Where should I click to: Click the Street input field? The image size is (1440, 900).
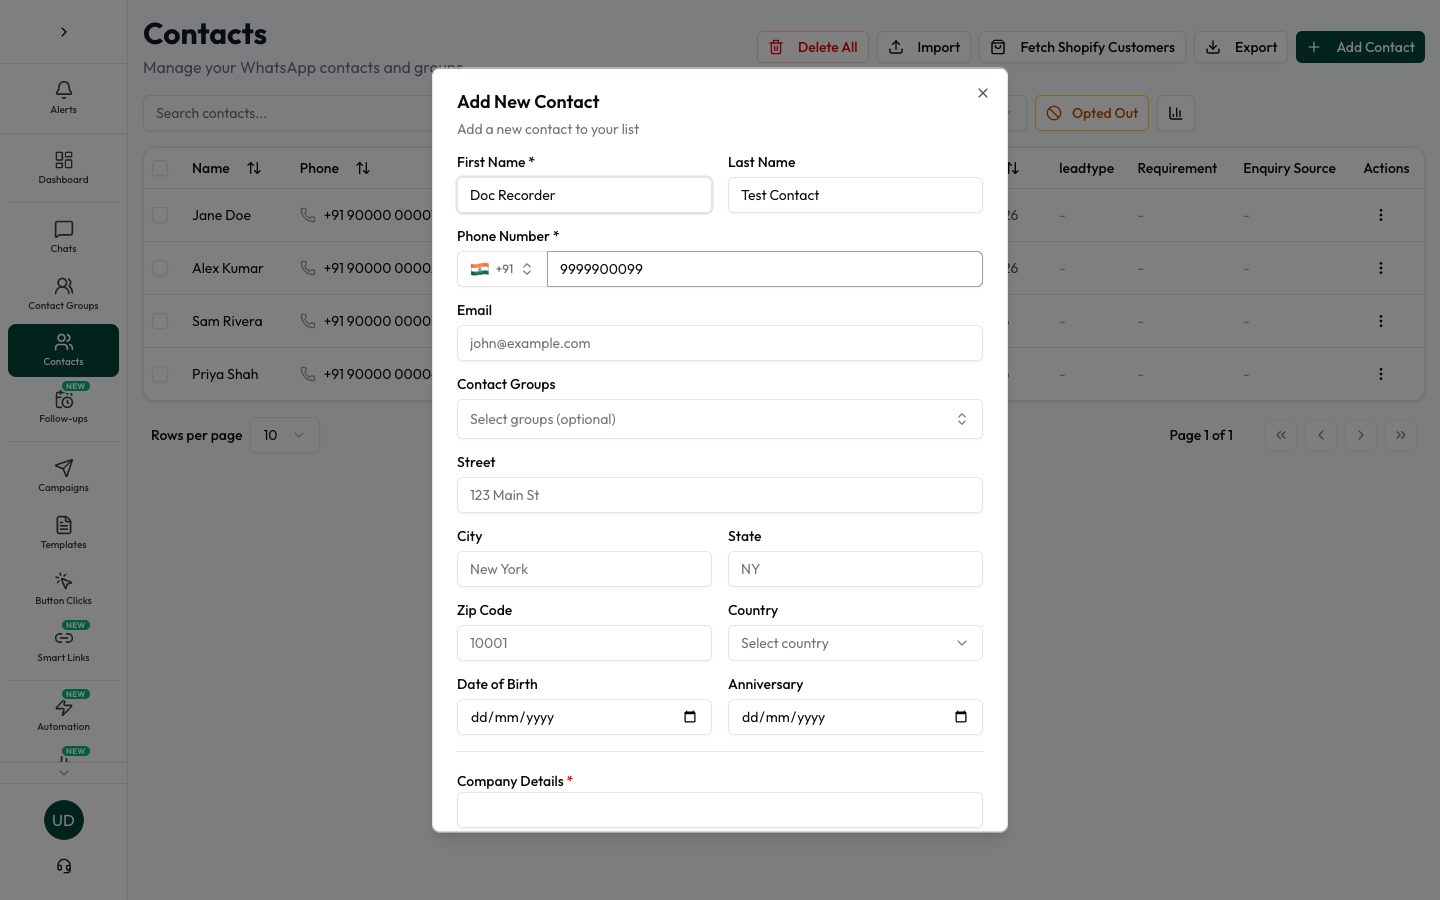[720, 495]
